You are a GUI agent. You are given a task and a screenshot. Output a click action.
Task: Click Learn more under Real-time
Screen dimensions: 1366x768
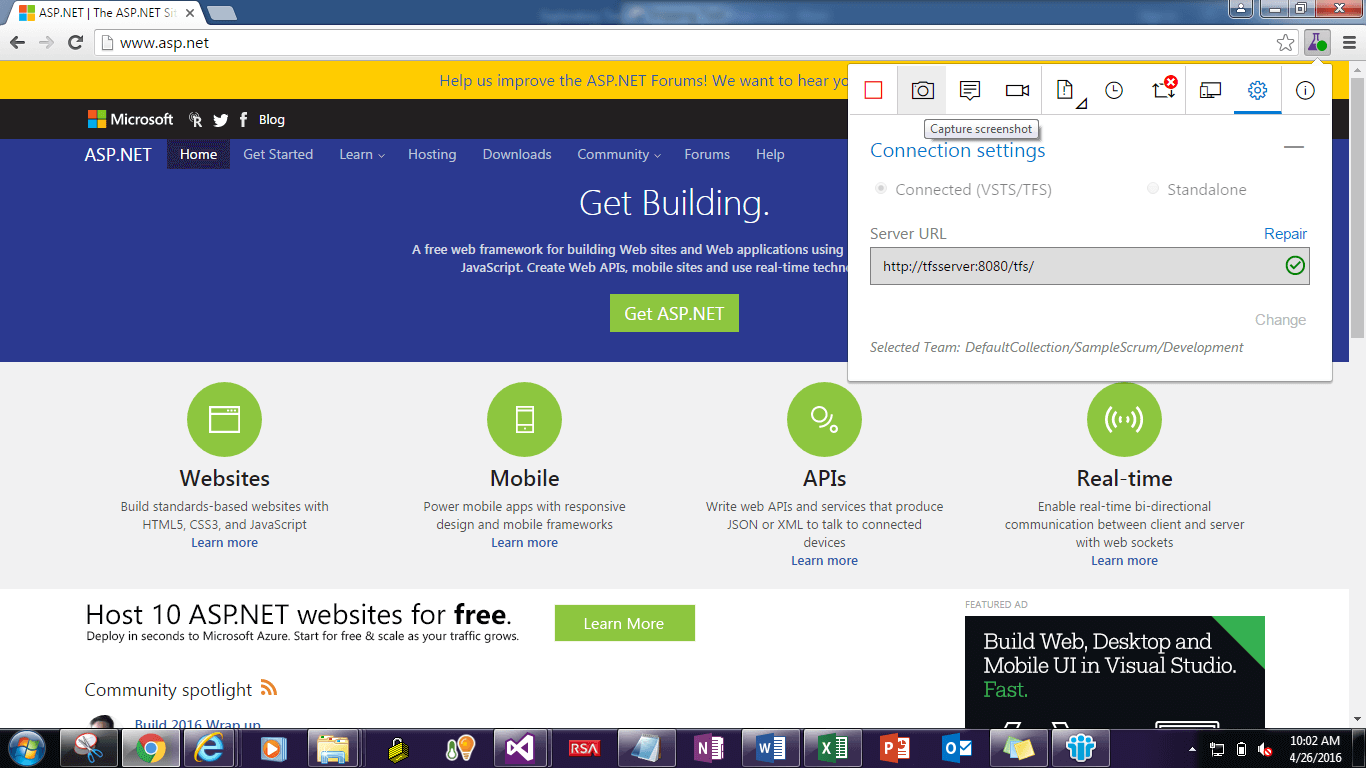pyautogui.click(x=1124, y=560)
